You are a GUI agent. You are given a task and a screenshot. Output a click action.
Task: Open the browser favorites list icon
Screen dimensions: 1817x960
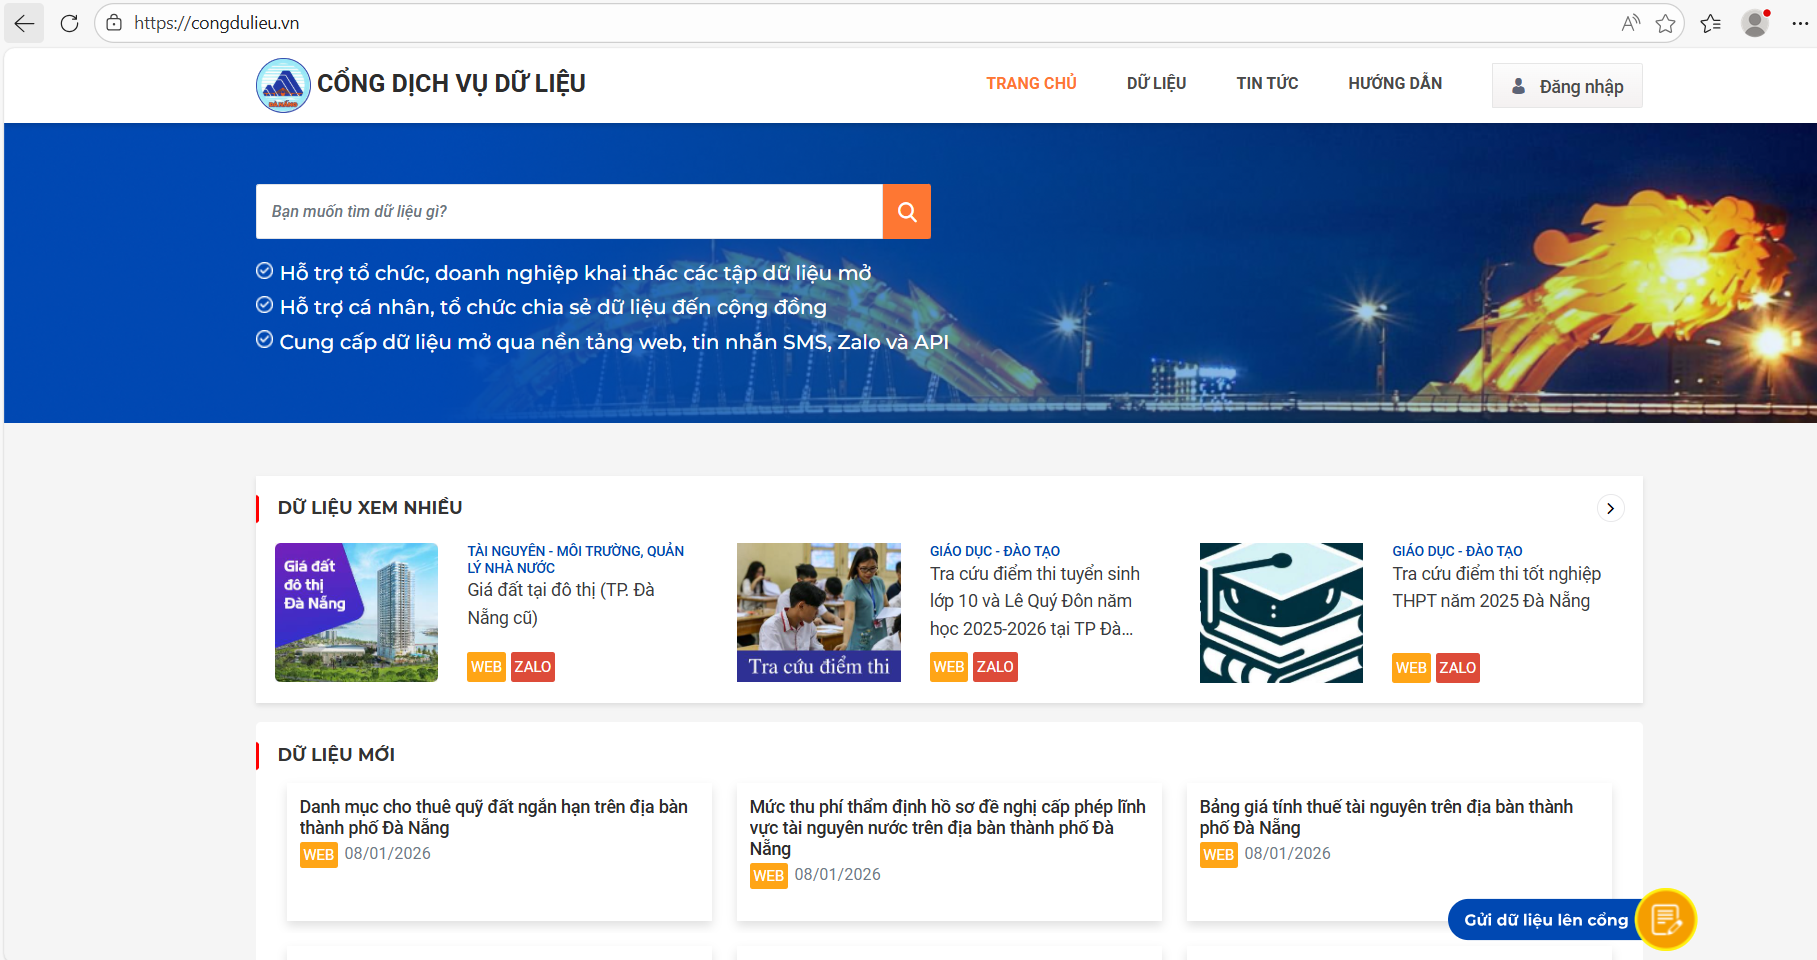pos(1710,23)
